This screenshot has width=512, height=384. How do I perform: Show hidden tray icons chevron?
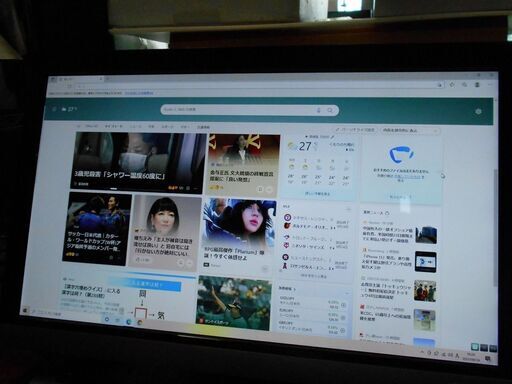(x=422, y=351)
